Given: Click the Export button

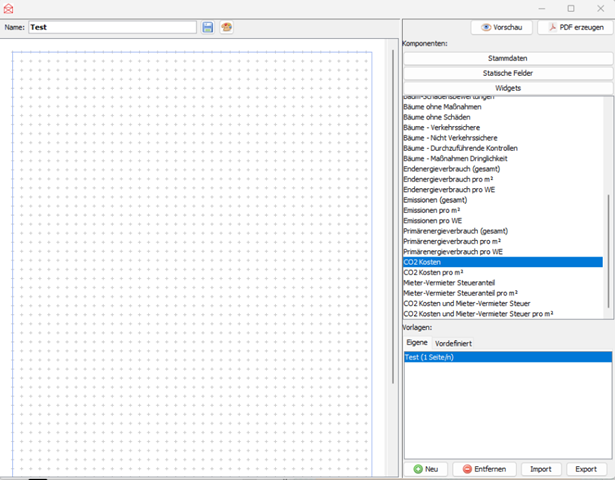Looking at the screenshot, I should pyautogui.click(x=586, y=468).
